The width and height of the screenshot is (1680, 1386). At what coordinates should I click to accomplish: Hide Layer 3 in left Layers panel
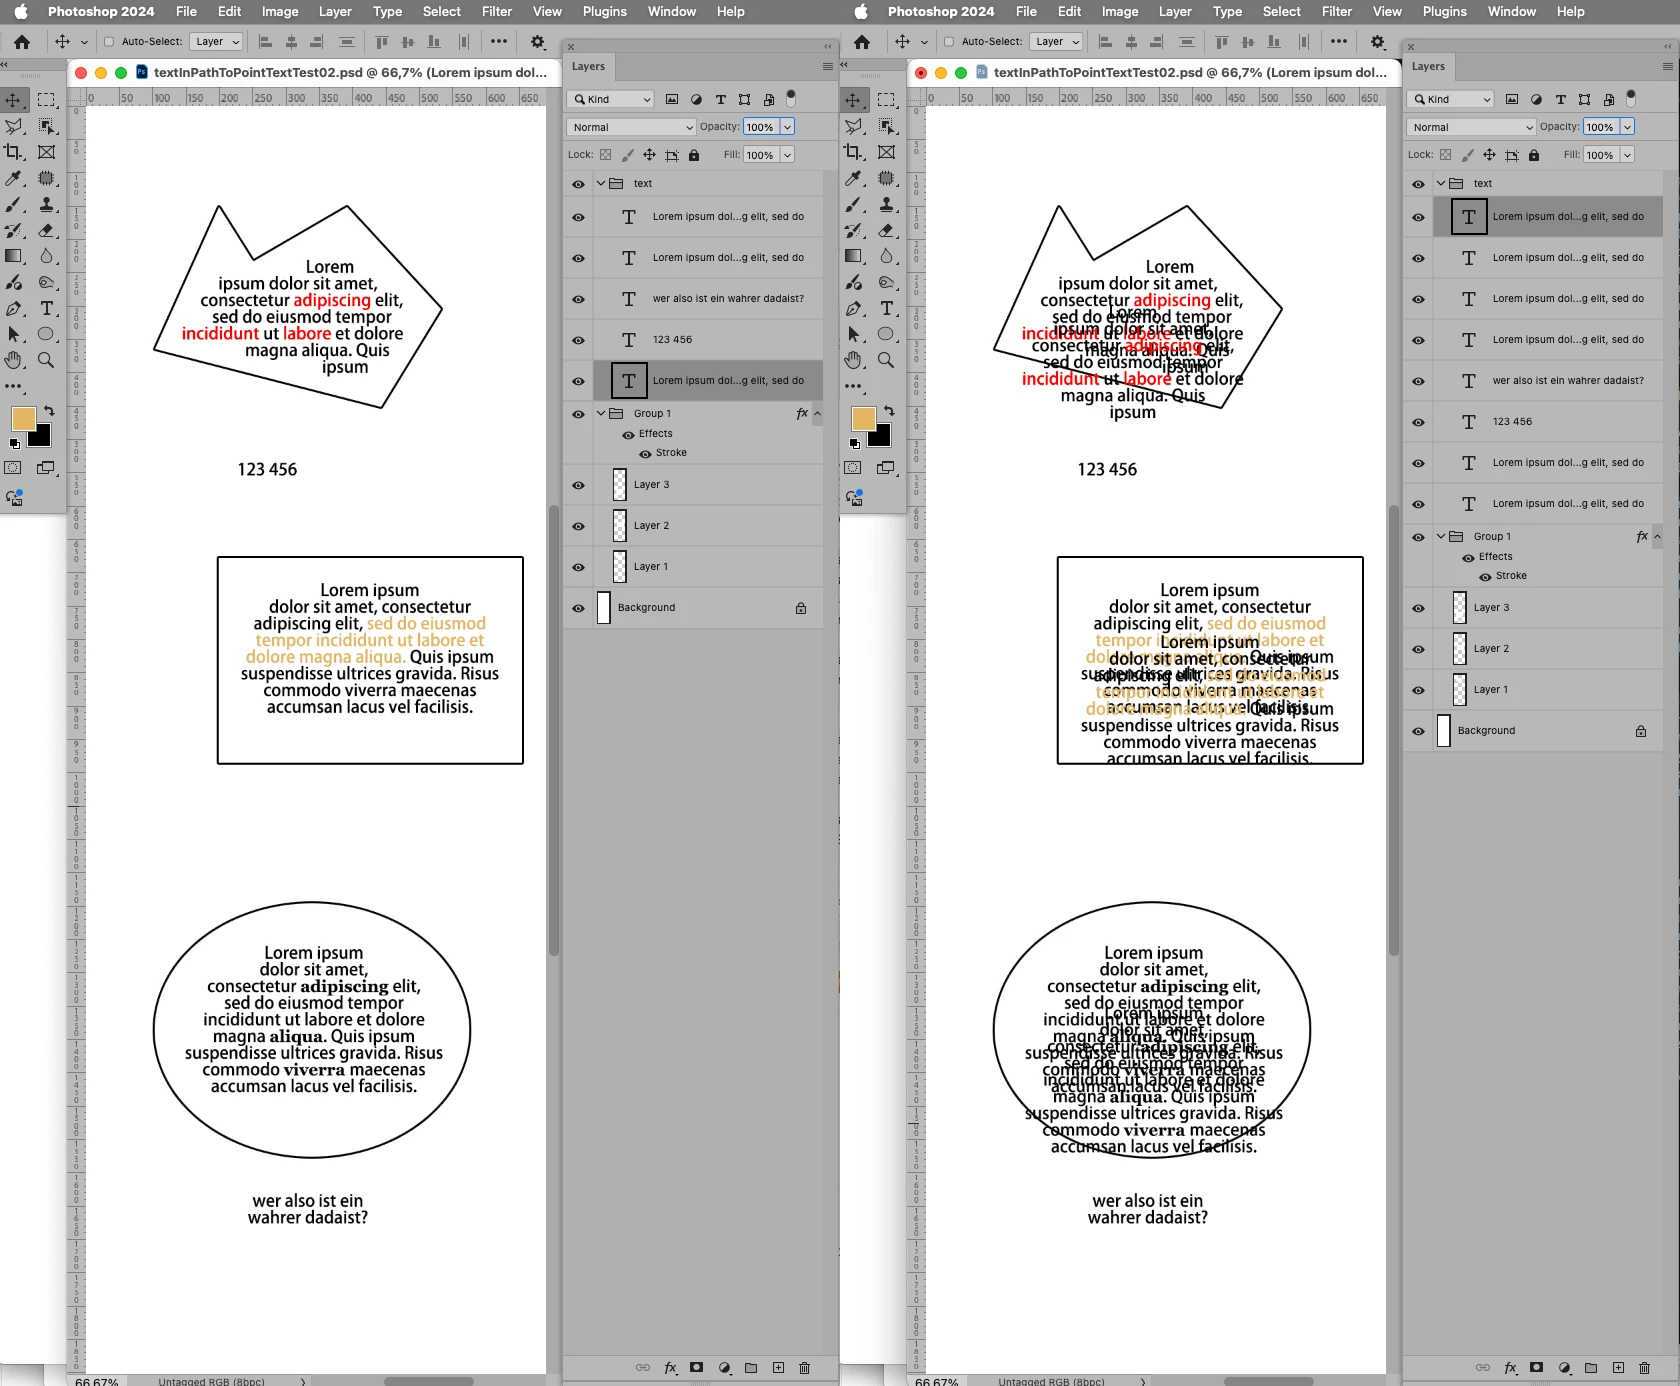pos(578,485)
